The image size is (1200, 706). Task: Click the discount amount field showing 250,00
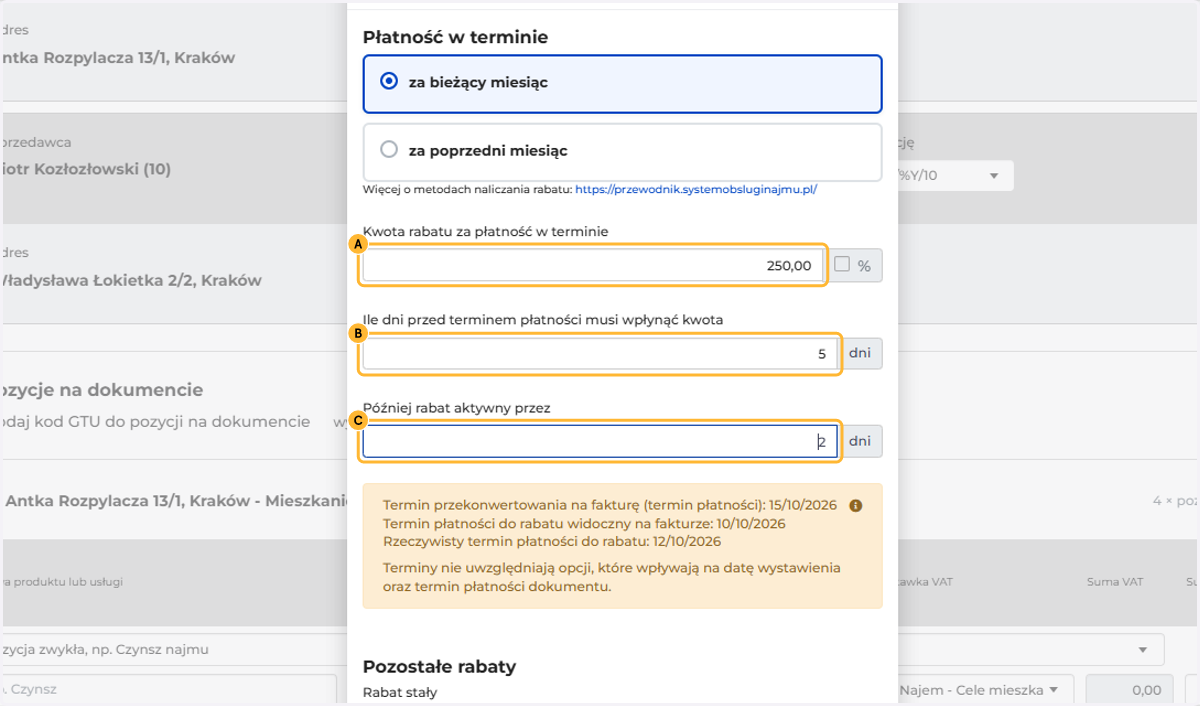tap(594, 266)
